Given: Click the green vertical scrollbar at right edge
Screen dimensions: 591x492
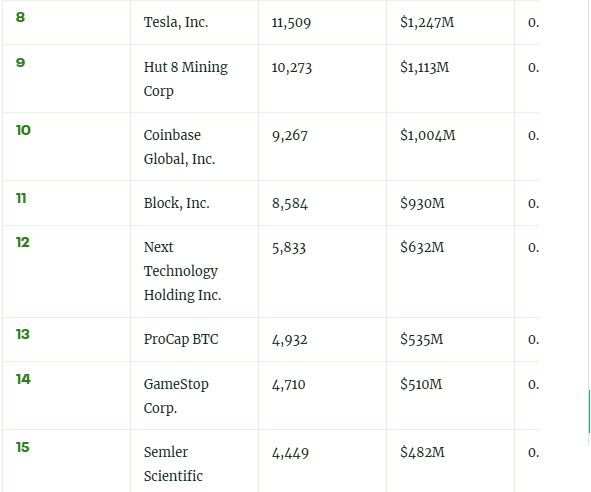Looking at the screenshot, I should (589, 412).
